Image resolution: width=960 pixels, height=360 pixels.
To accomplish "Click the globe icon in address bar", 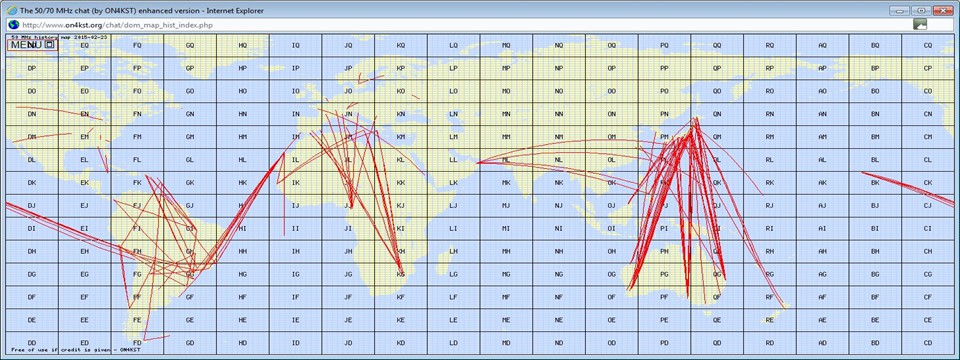I will [x=13, y=25].
